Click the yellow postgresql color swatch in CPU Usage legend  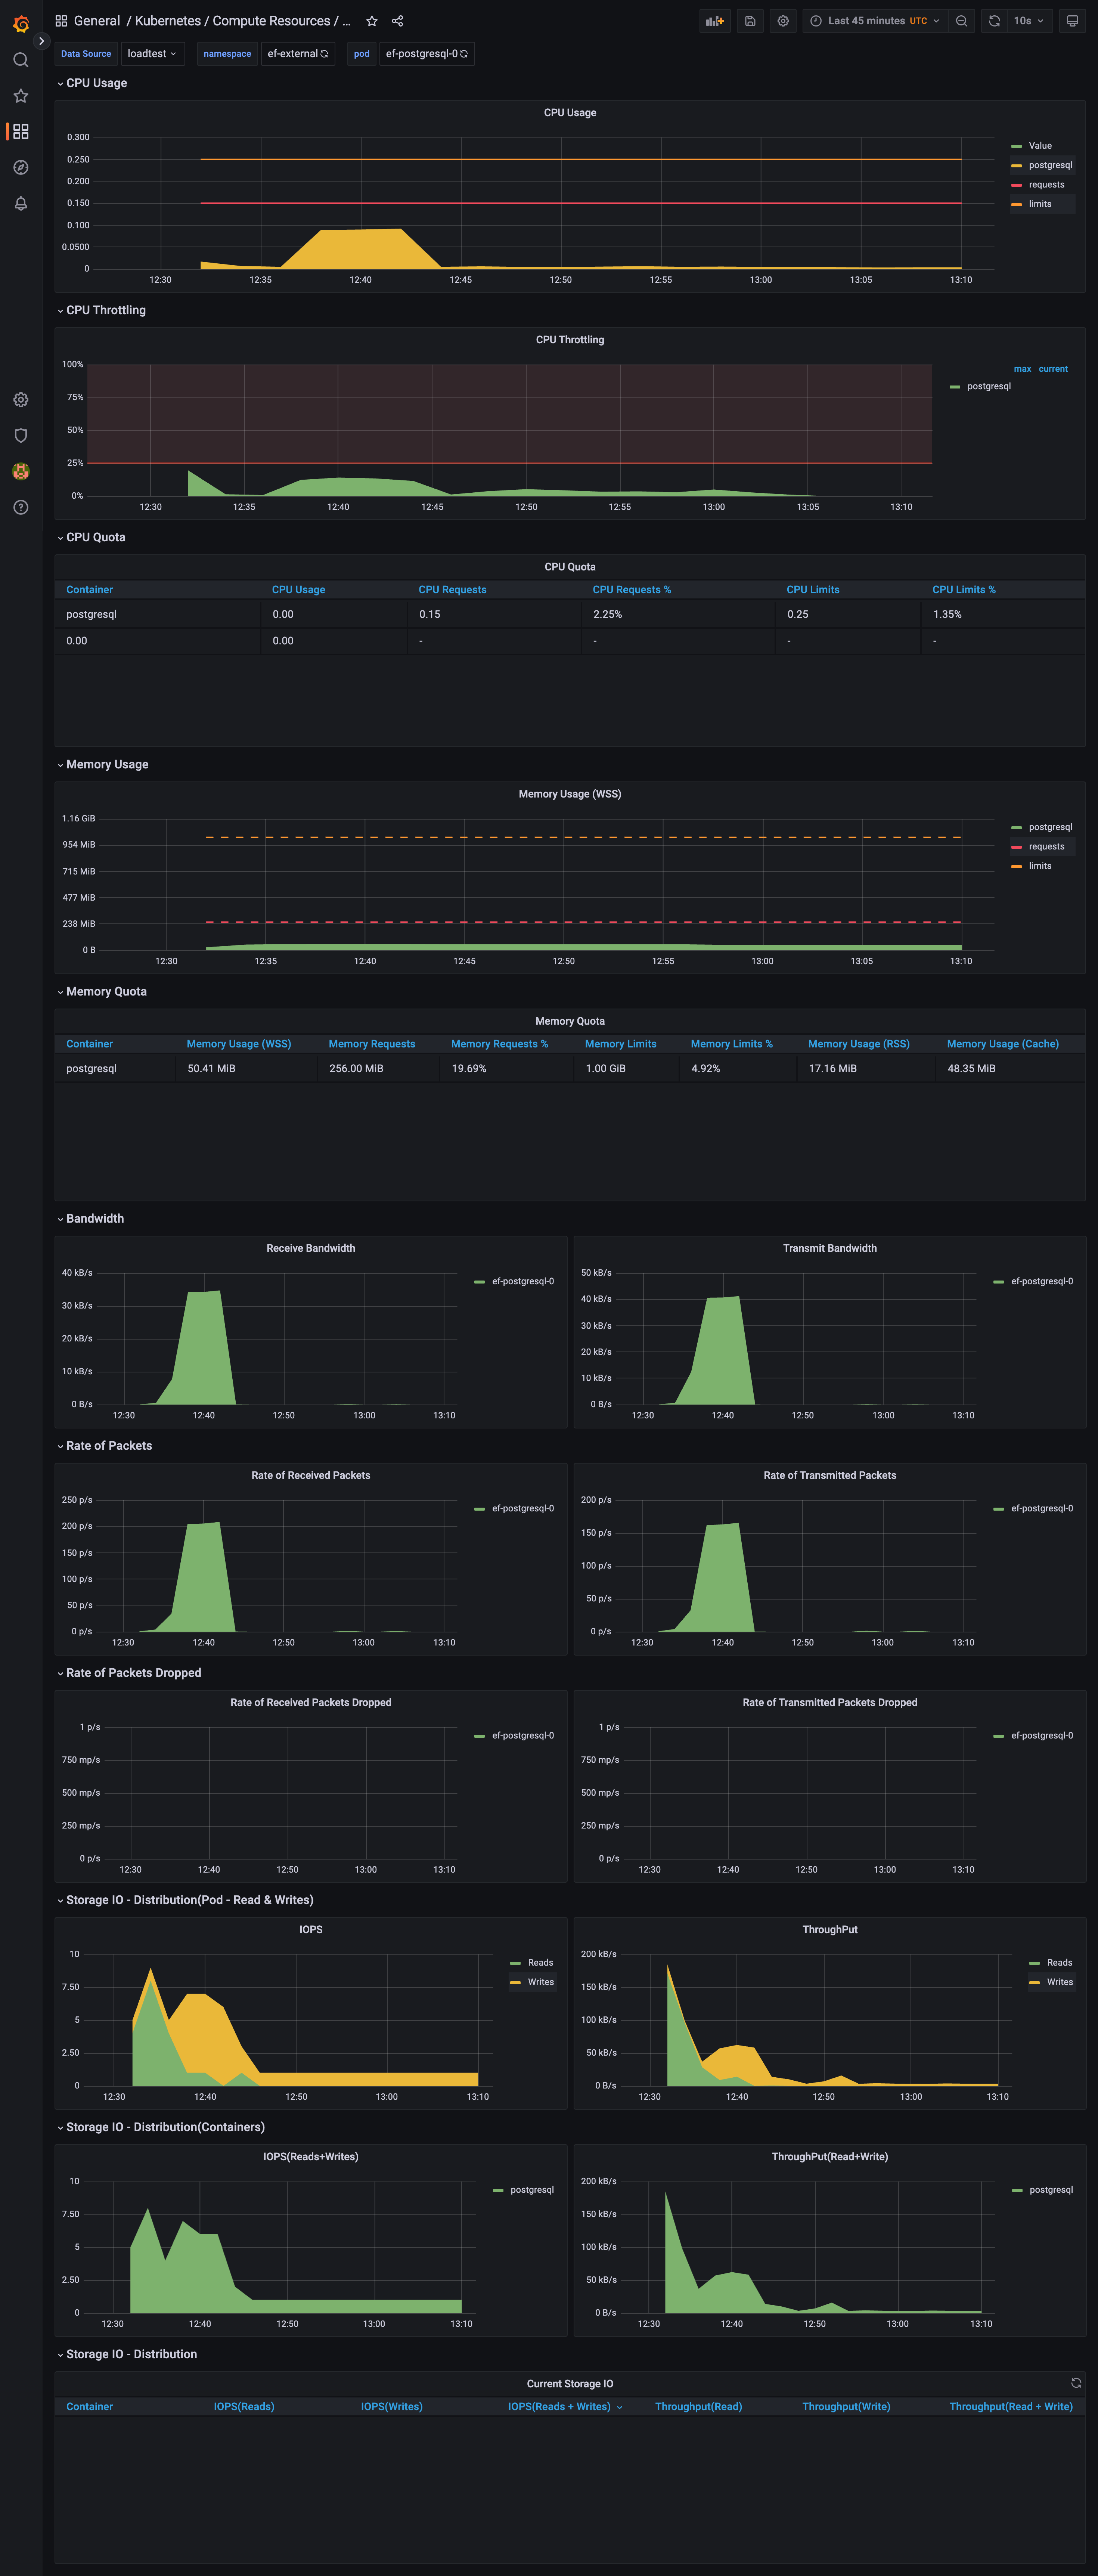pyautogui.click(x=1016, y=166)
